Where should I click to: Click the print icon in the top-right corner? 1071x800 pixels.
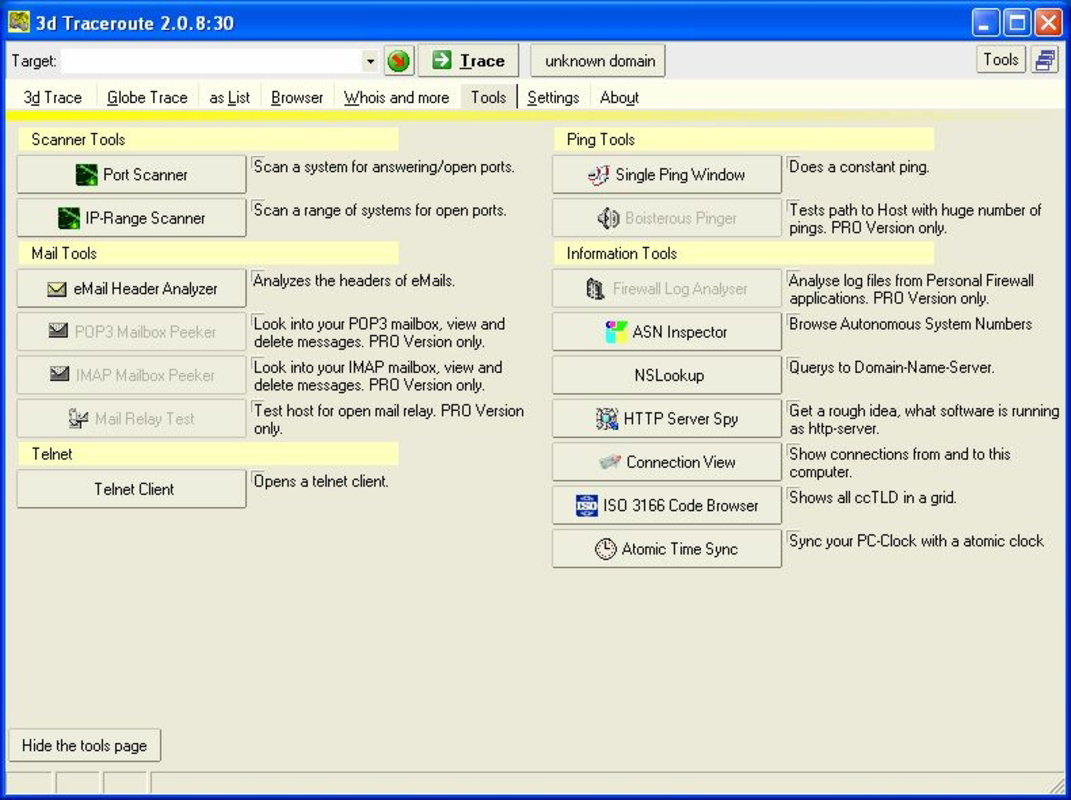tap(1046, 60)
